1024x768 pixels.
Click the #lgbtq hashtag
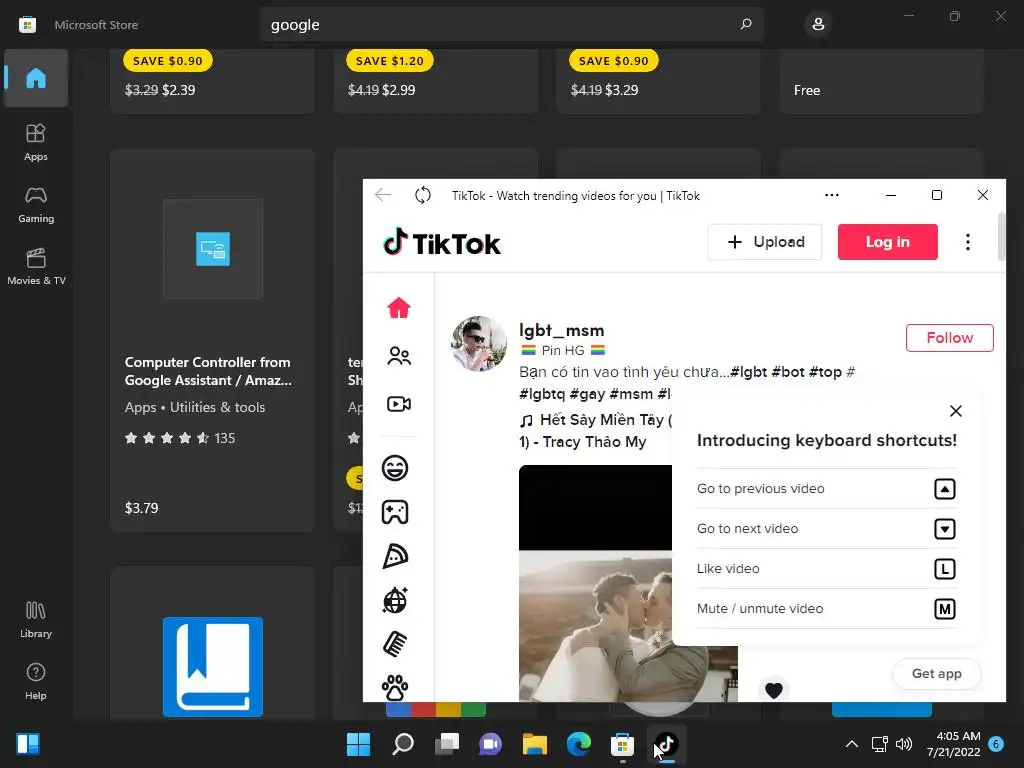pyautogui.click(x=542, y=394)
